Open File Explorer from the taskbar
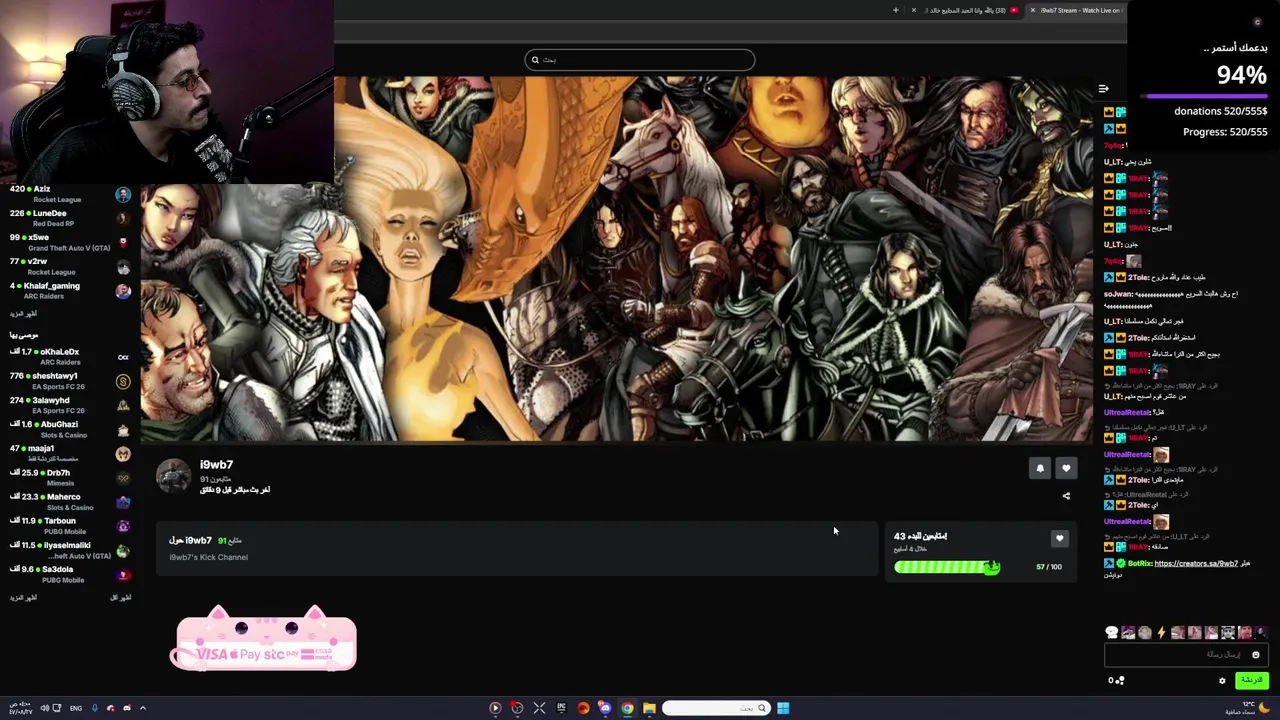Screen dimensions: 1280x720 pos(649,708)
